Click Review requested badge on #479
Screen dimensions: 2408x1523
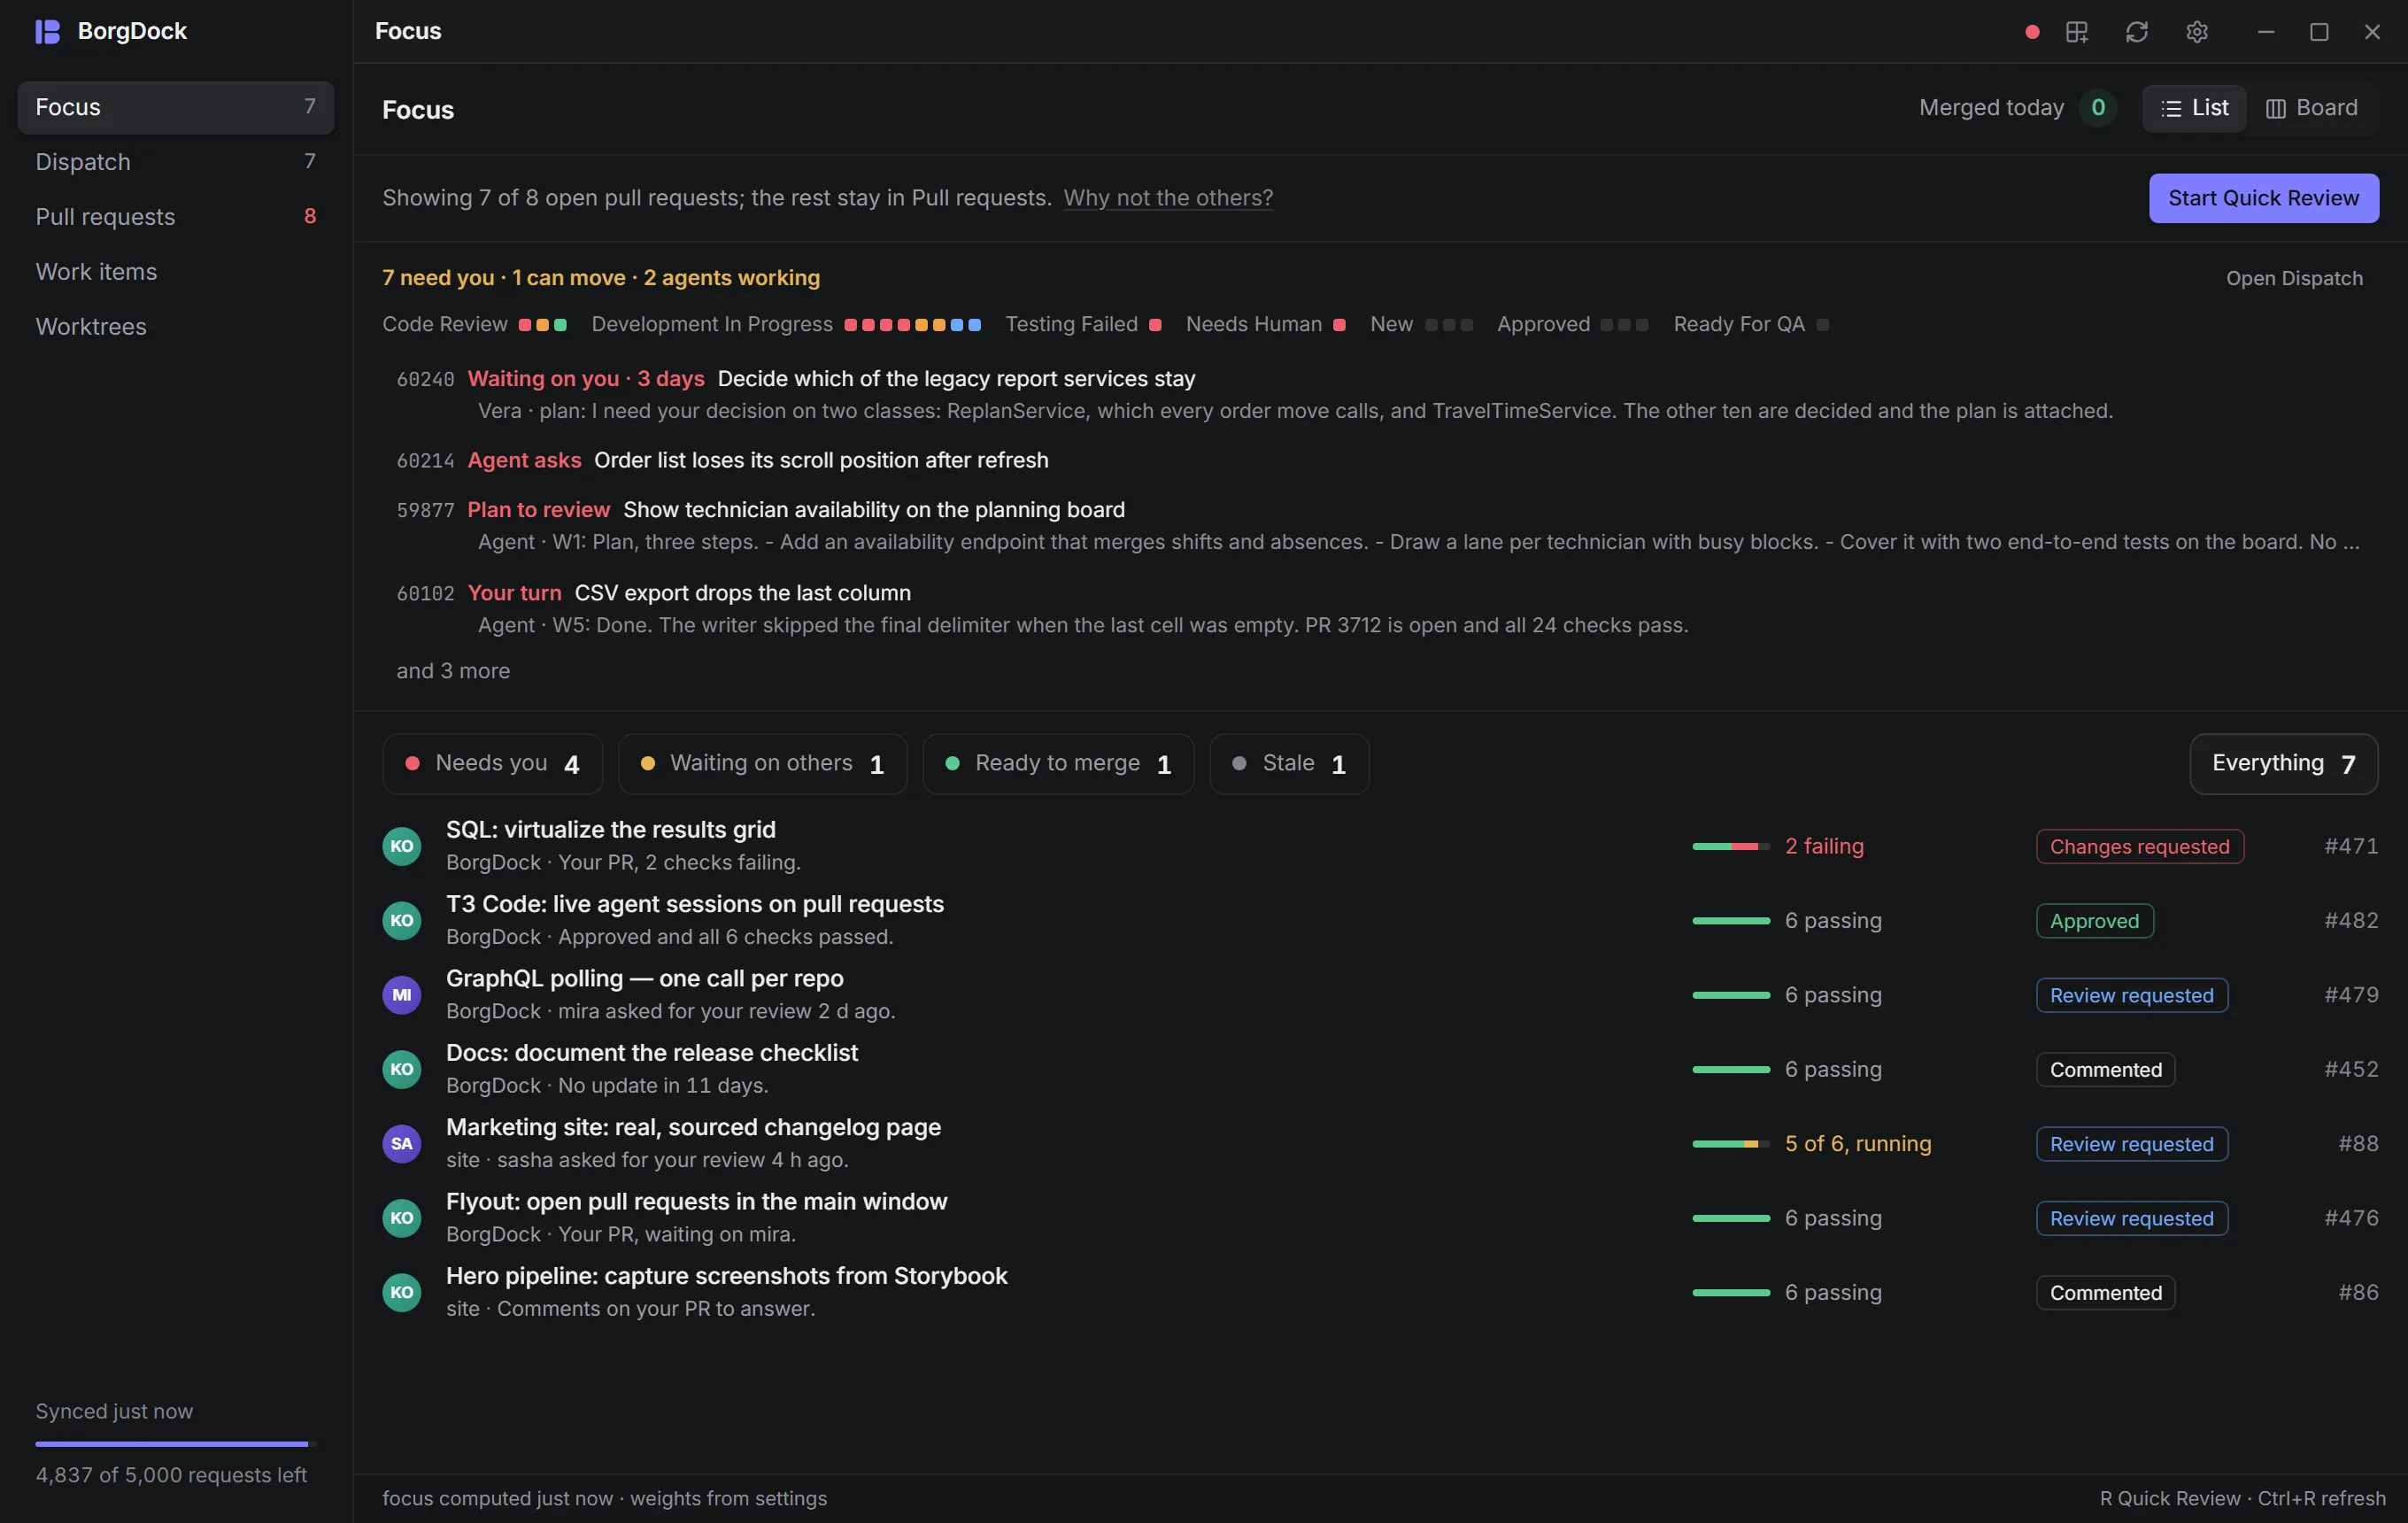click(2132, 995)
